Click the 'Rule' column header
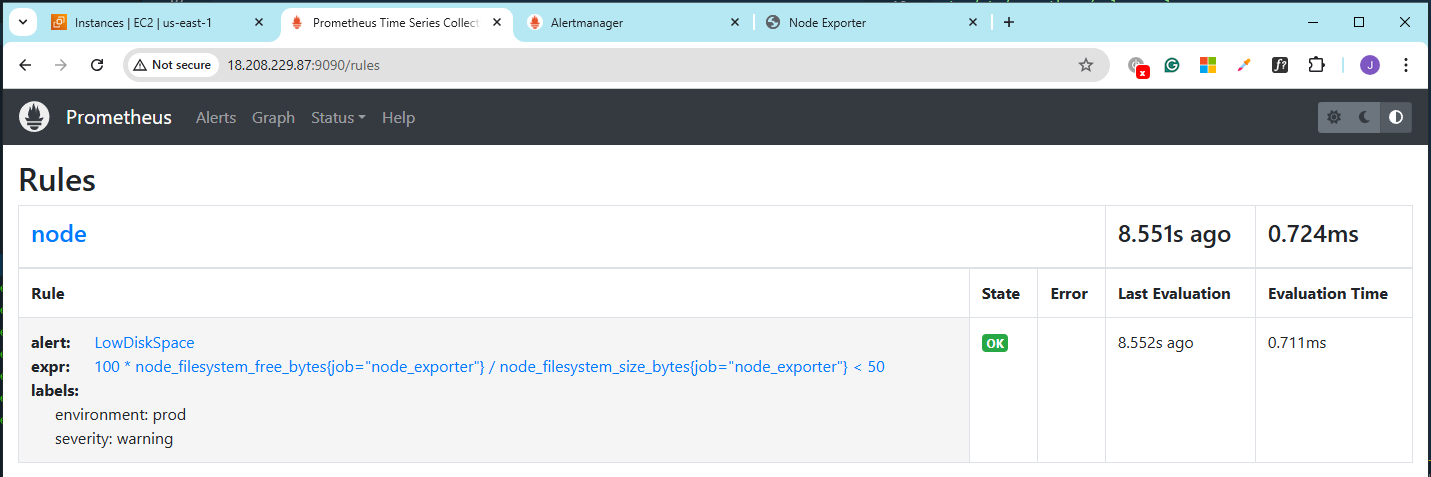The image size is (1431, 477). tap(48, 293)
